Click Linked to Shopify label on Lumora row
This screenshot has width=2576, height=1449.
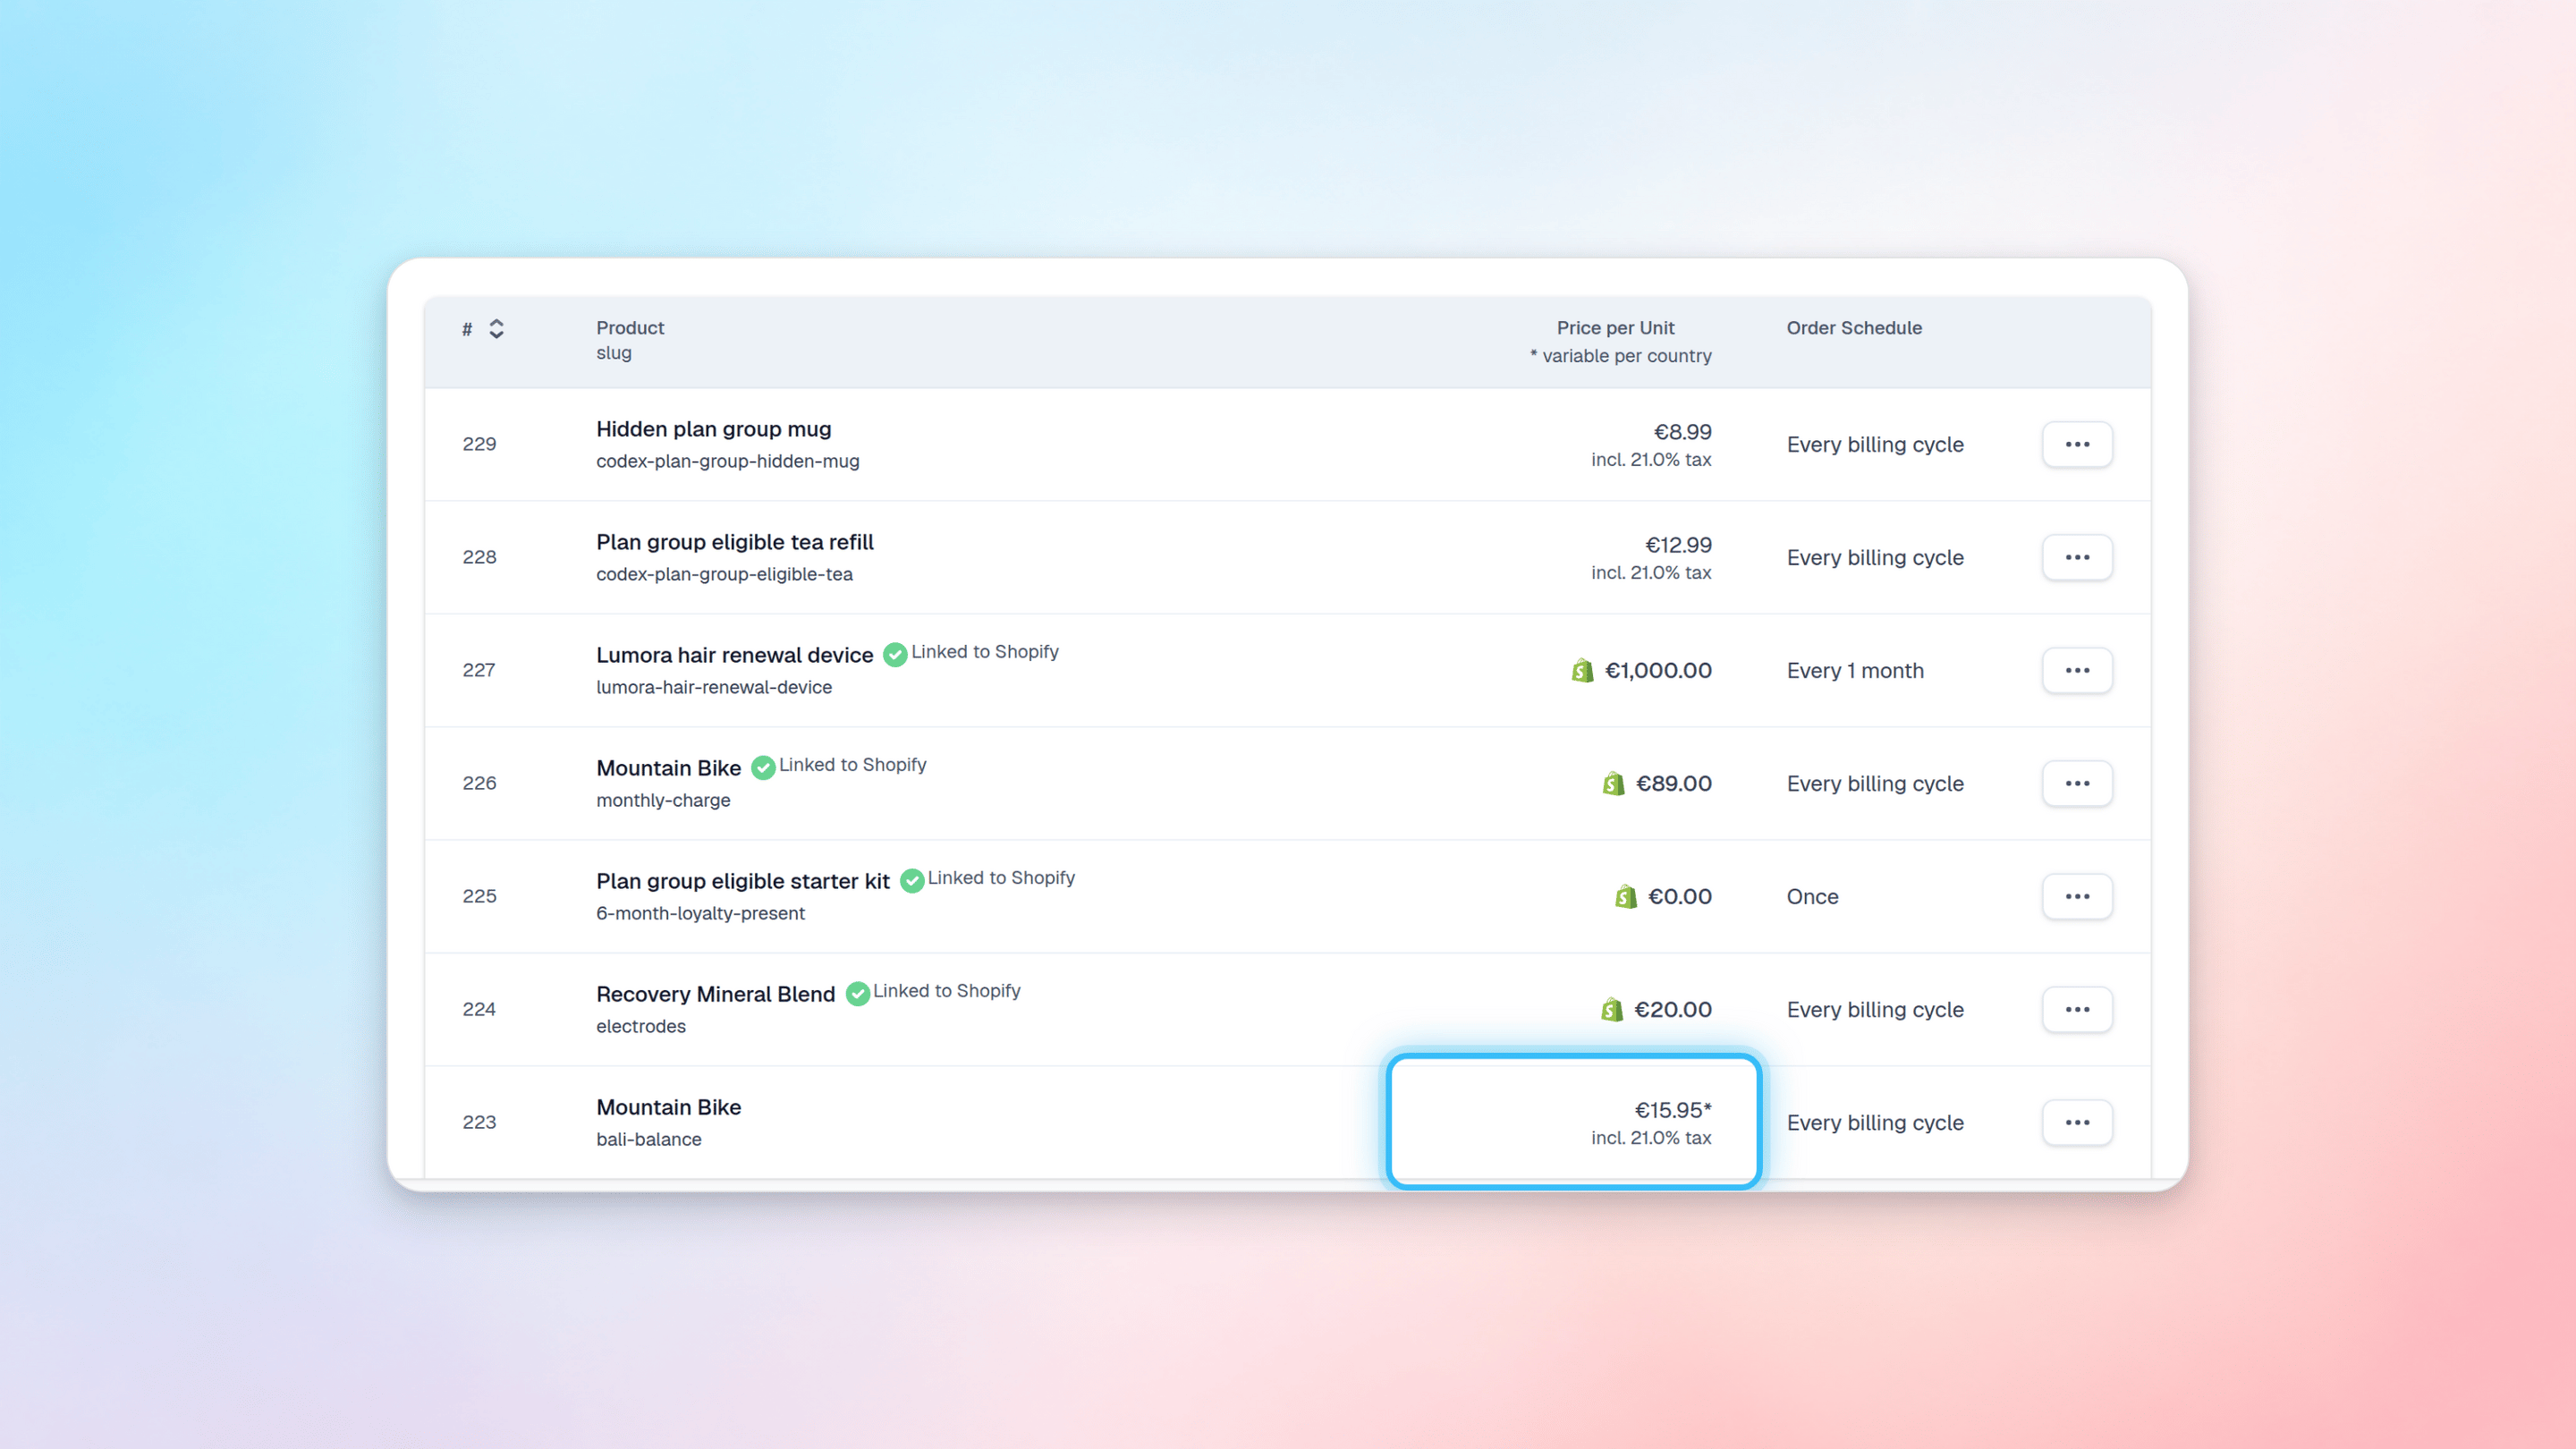click(x=985, y=652)
